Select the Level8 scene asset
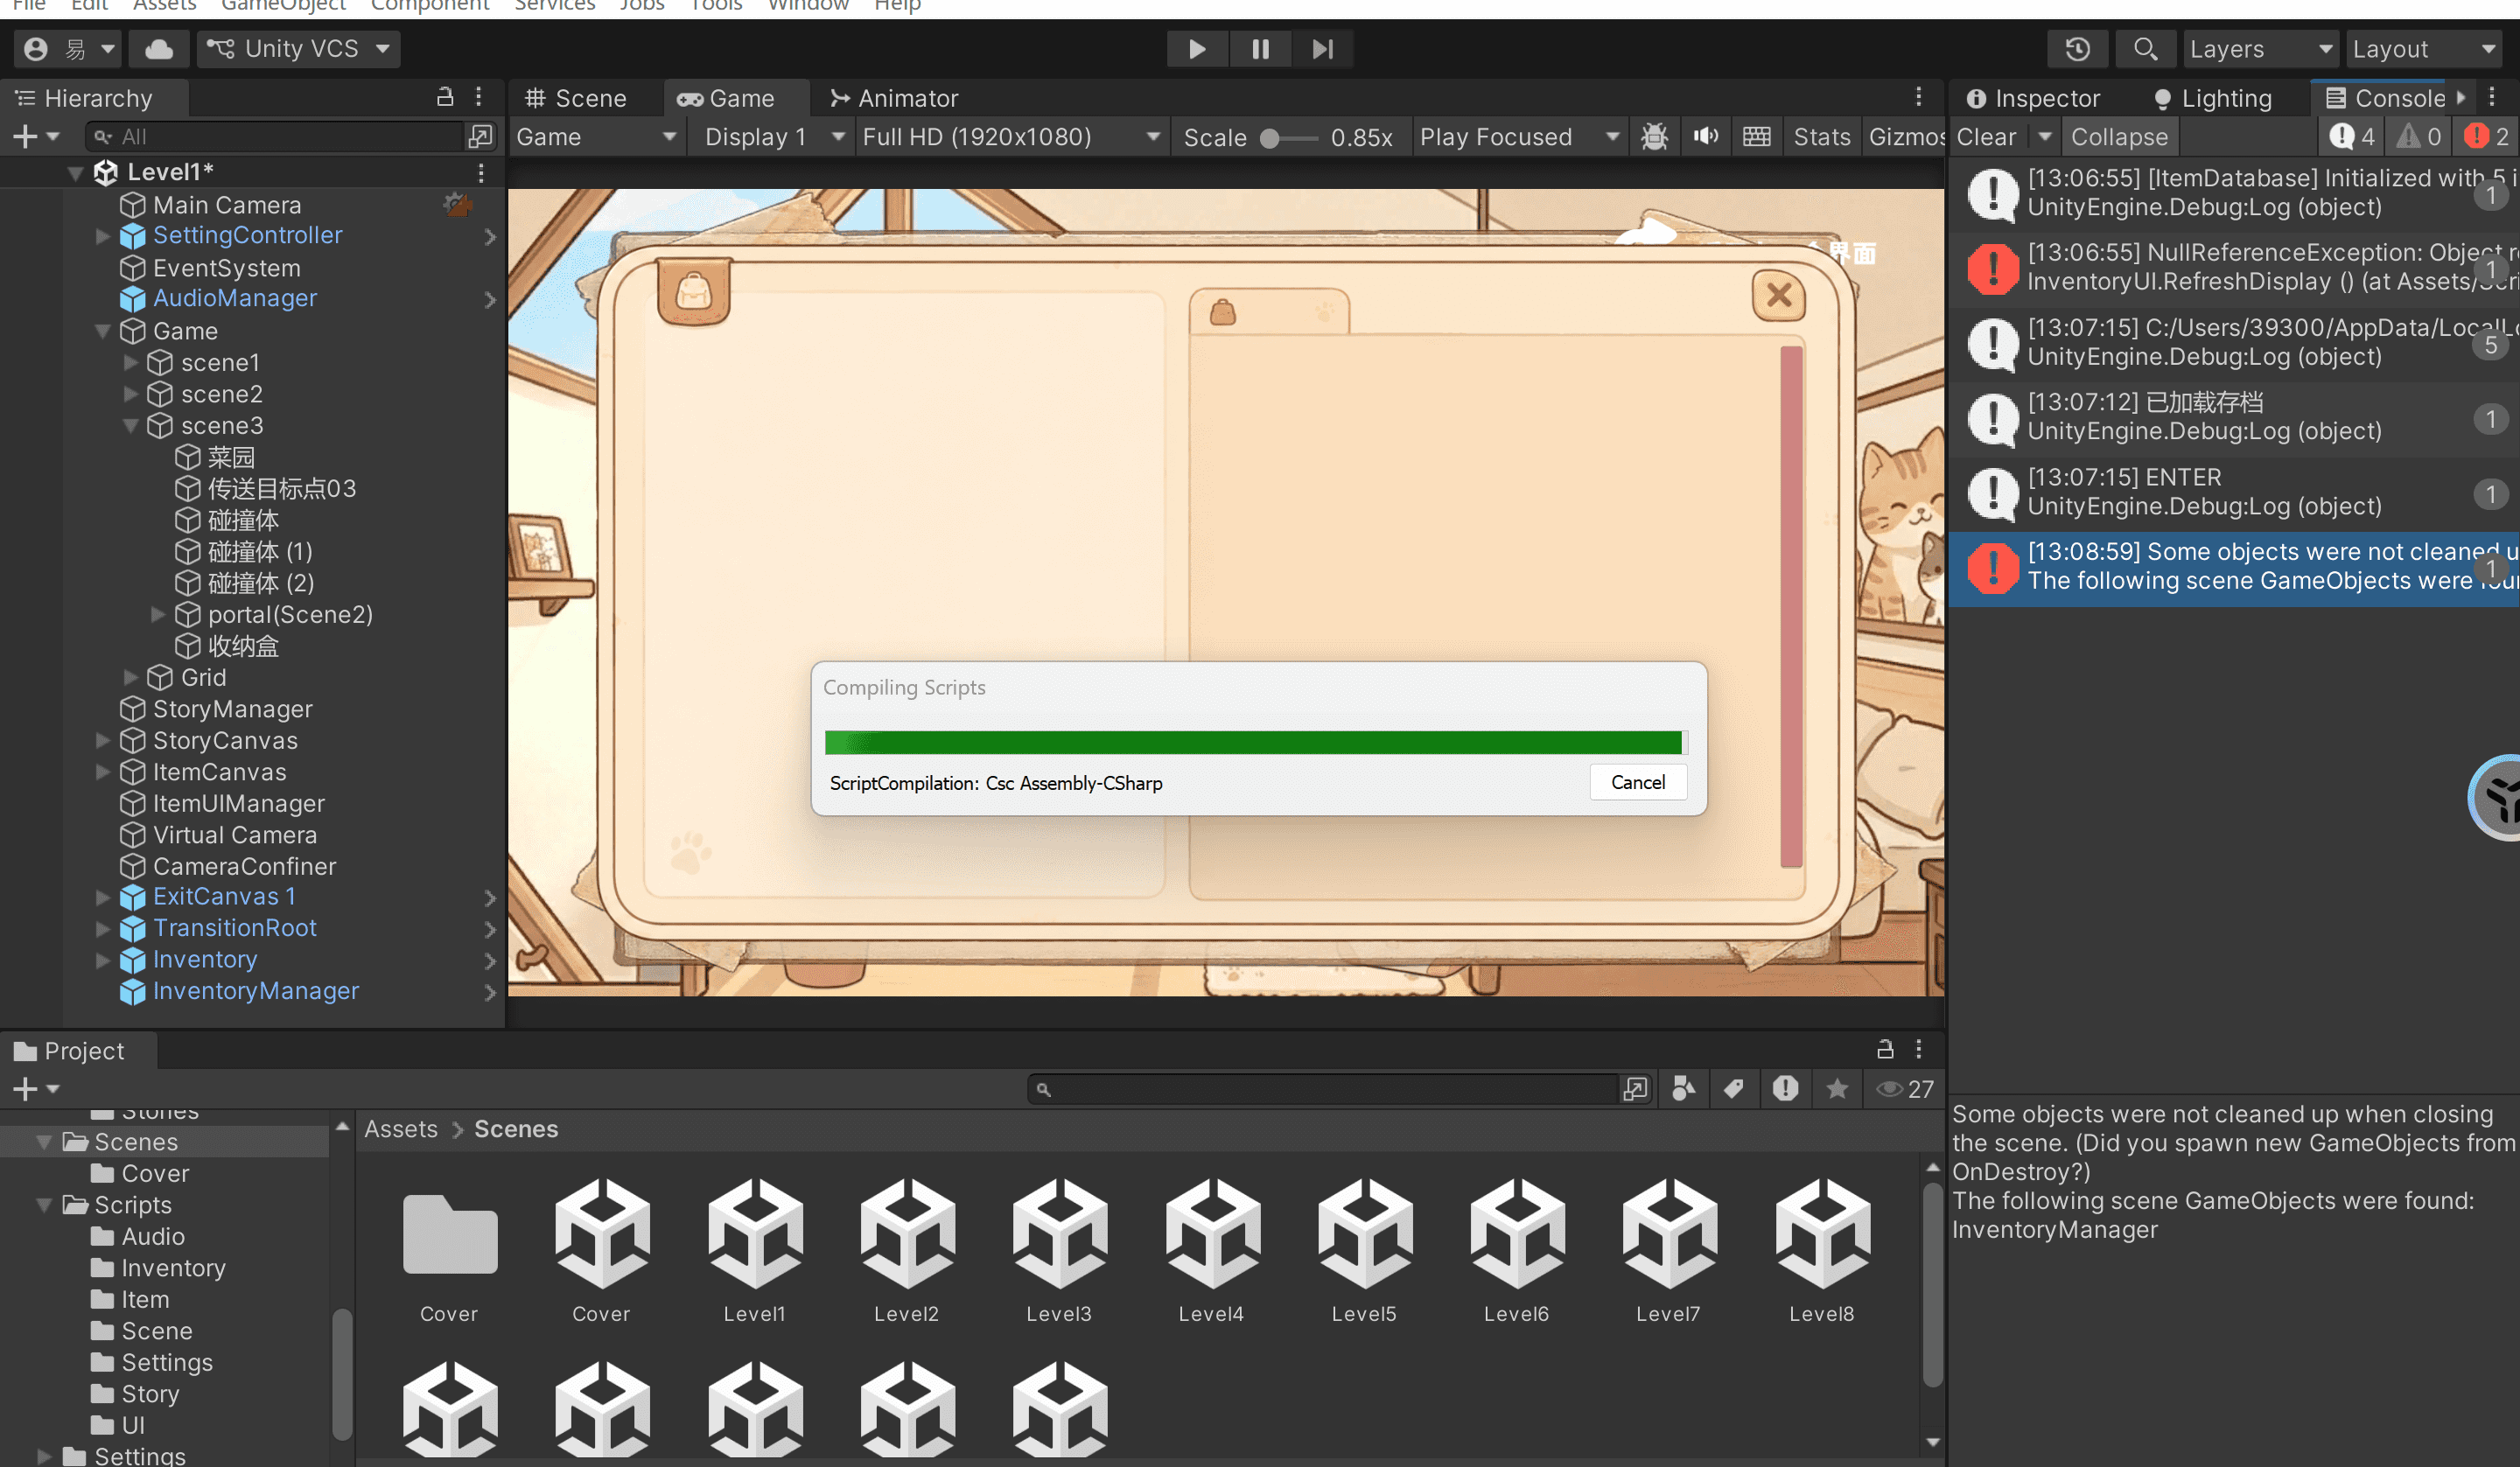 [1822, 1250]
